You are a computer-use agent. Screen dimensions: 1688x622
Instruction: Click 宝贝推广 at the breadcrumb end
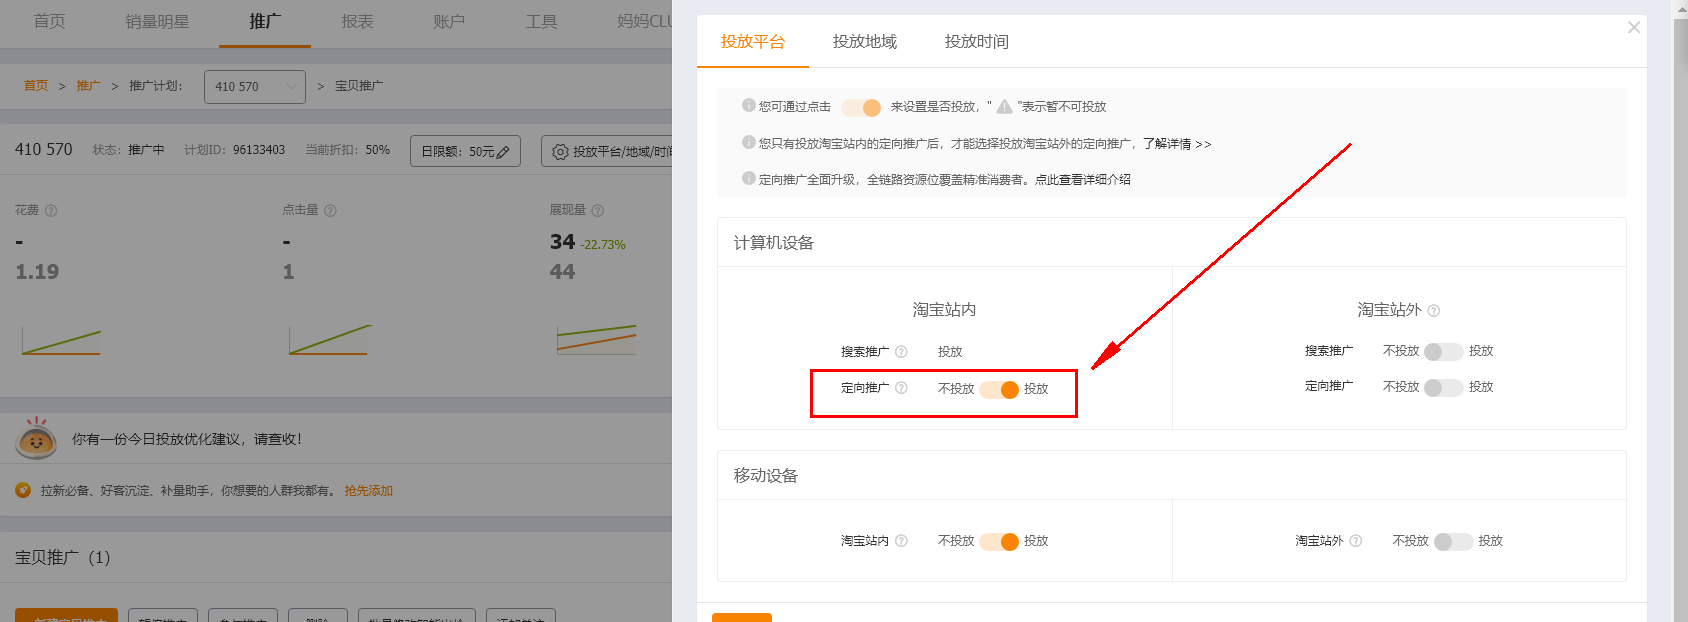[x=359, y=86]
